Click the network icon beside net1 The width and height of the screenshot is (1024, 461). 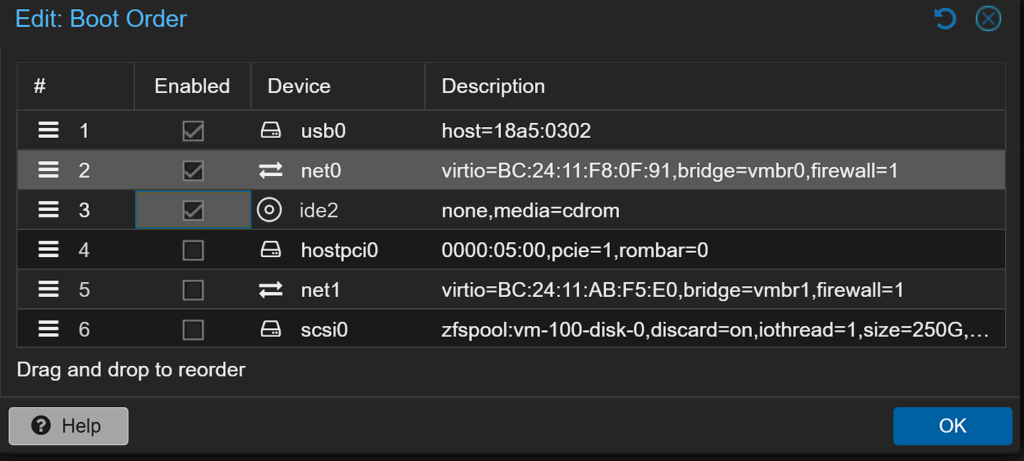pyautogui.click(x=270, y=290)
